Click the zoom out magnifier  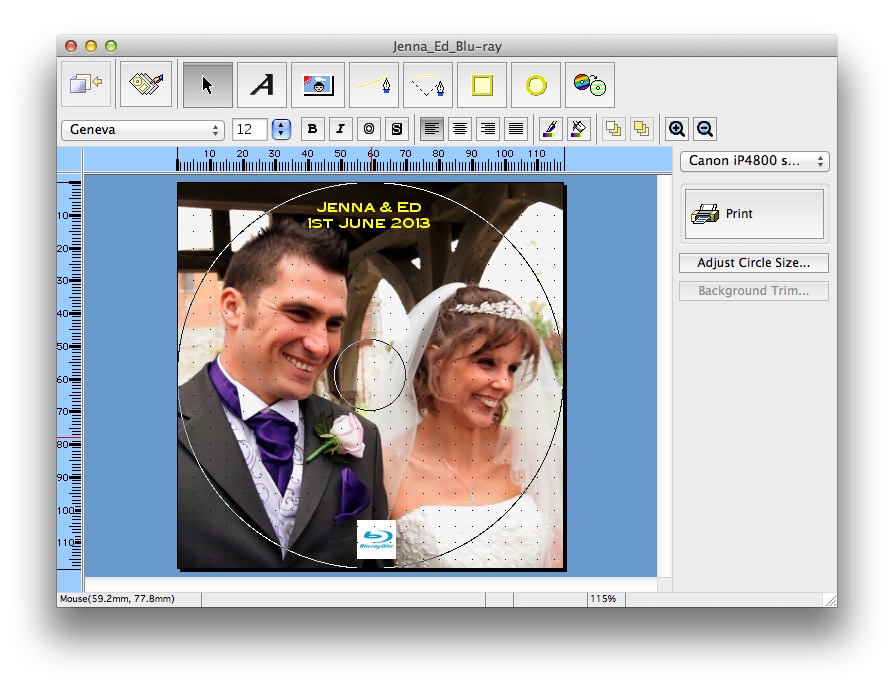(x=704, y=129)
